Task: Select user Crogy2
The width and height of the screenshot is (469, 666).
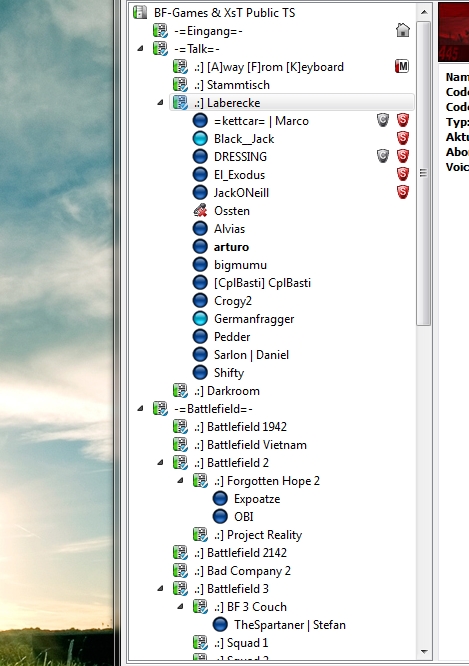Action: [233, 301]
